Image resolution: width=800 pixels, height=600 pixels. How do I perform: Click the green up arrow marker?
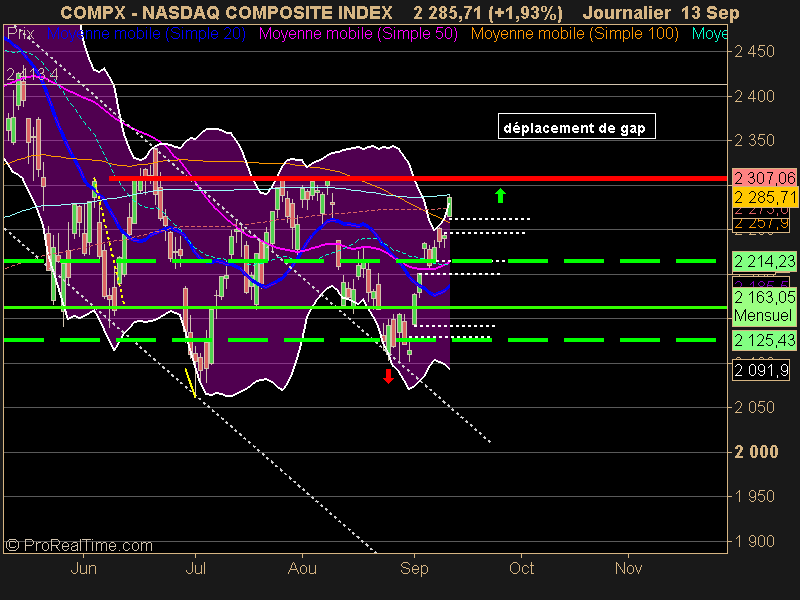[x=500, y=195]
